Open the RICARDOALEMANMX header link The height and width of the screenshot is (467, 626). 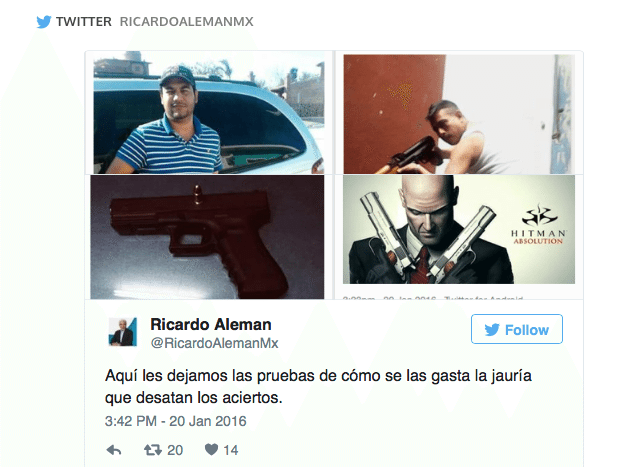coord(186,22)
